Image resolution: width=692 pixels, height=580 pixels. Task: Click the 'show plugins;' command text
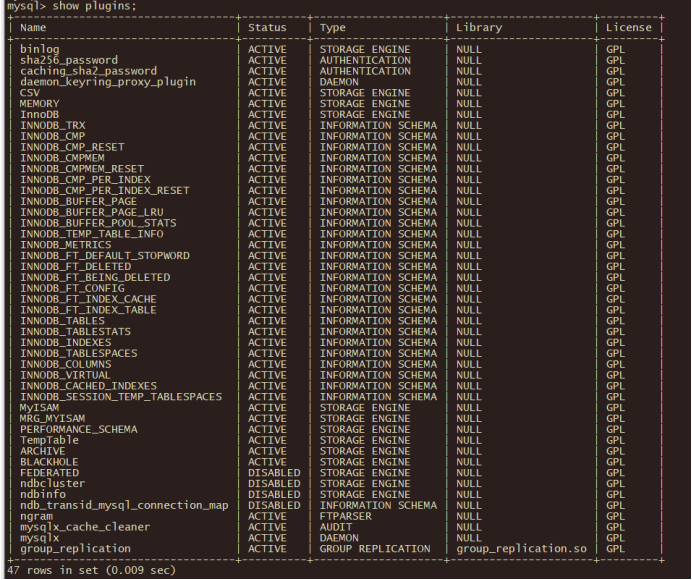(x=94, y=6)
